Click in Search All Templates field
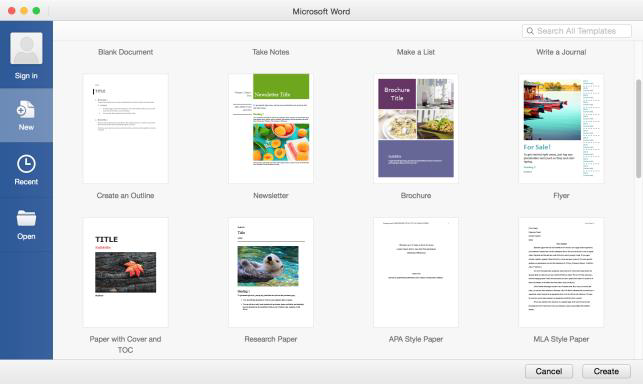 (x=577, y=31)
